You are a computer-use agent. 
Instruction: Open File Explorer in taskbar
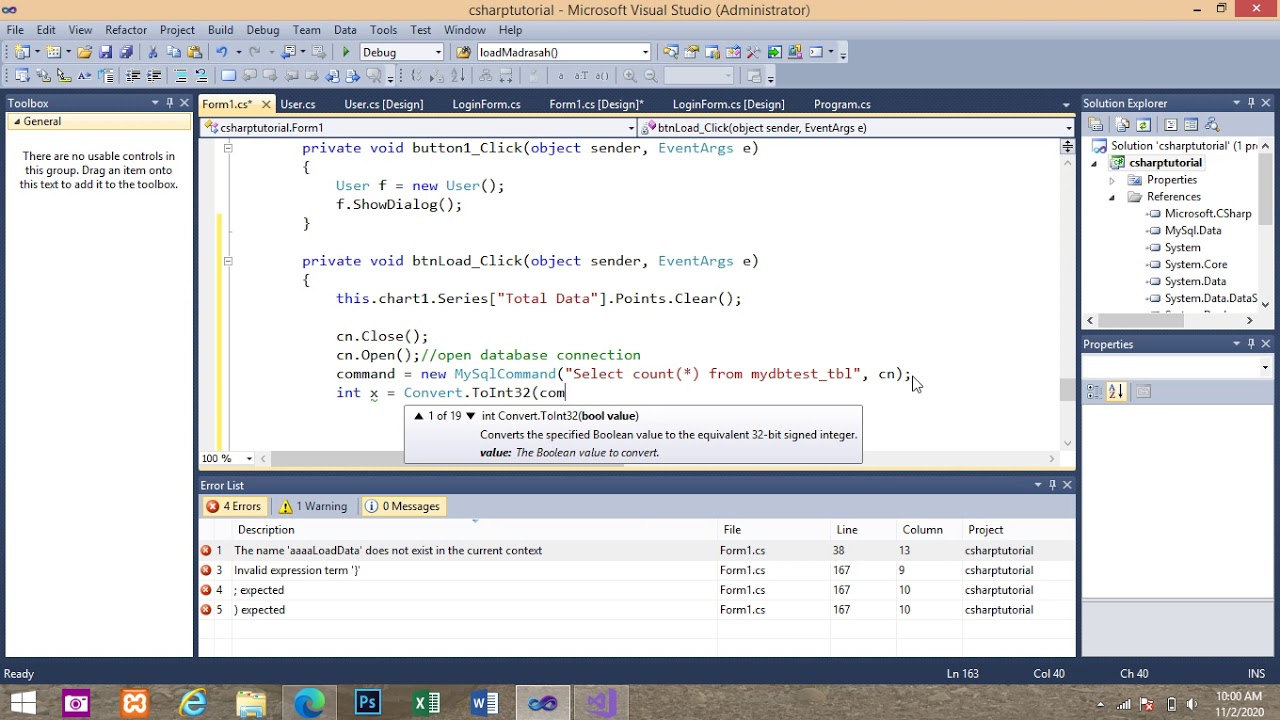click(251, 703)
